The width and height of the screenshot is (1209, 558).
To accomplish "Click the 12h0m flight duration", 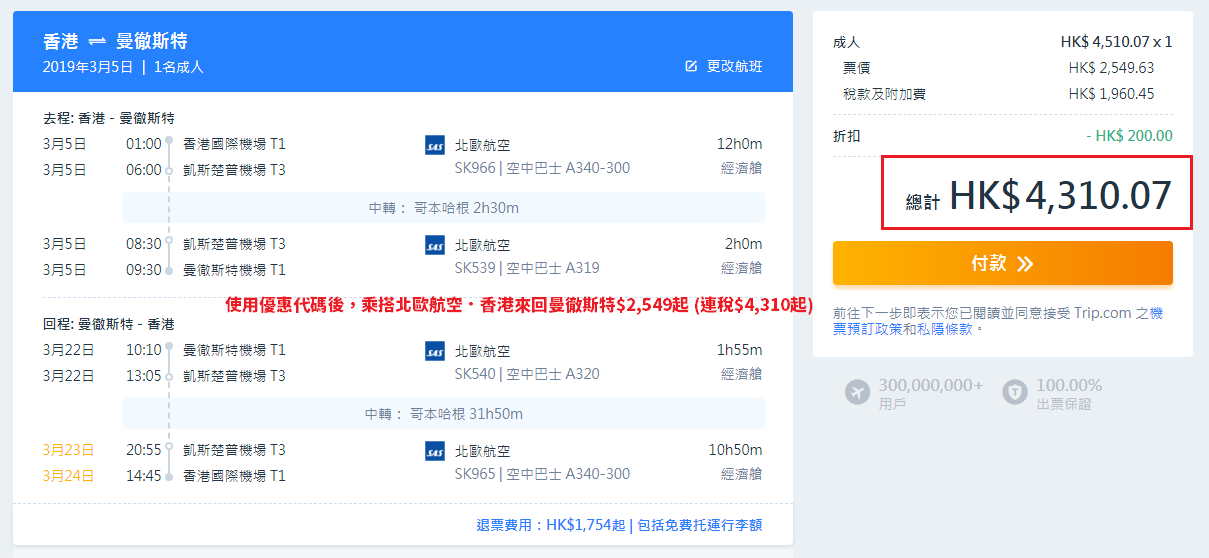I will point(740,144).
